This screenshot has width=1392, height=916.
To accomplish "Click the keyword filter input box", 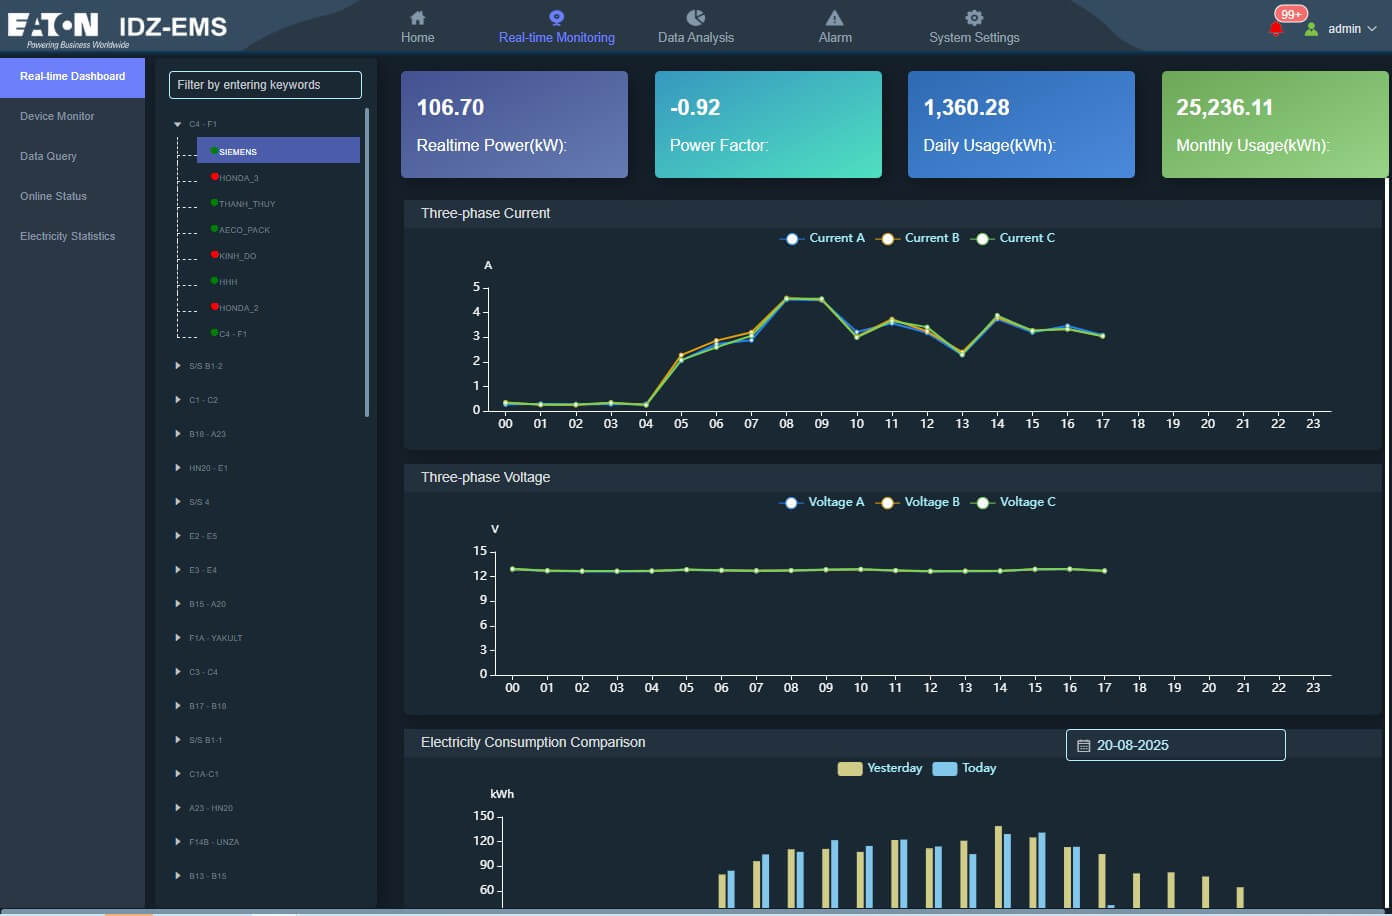I will tap(265, 85).
